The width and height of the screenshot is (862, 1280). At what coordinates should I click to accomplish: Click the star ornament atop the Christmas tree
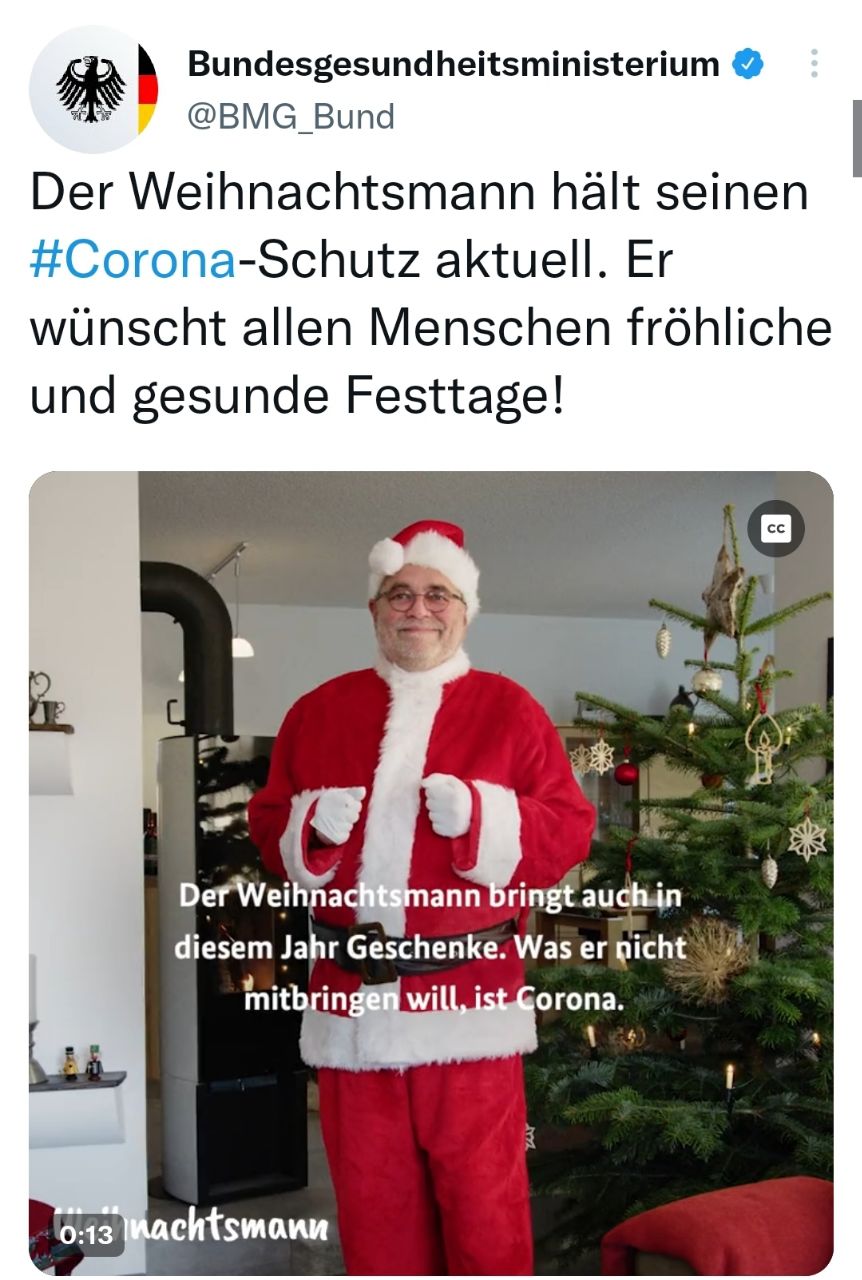coord(723,590)
